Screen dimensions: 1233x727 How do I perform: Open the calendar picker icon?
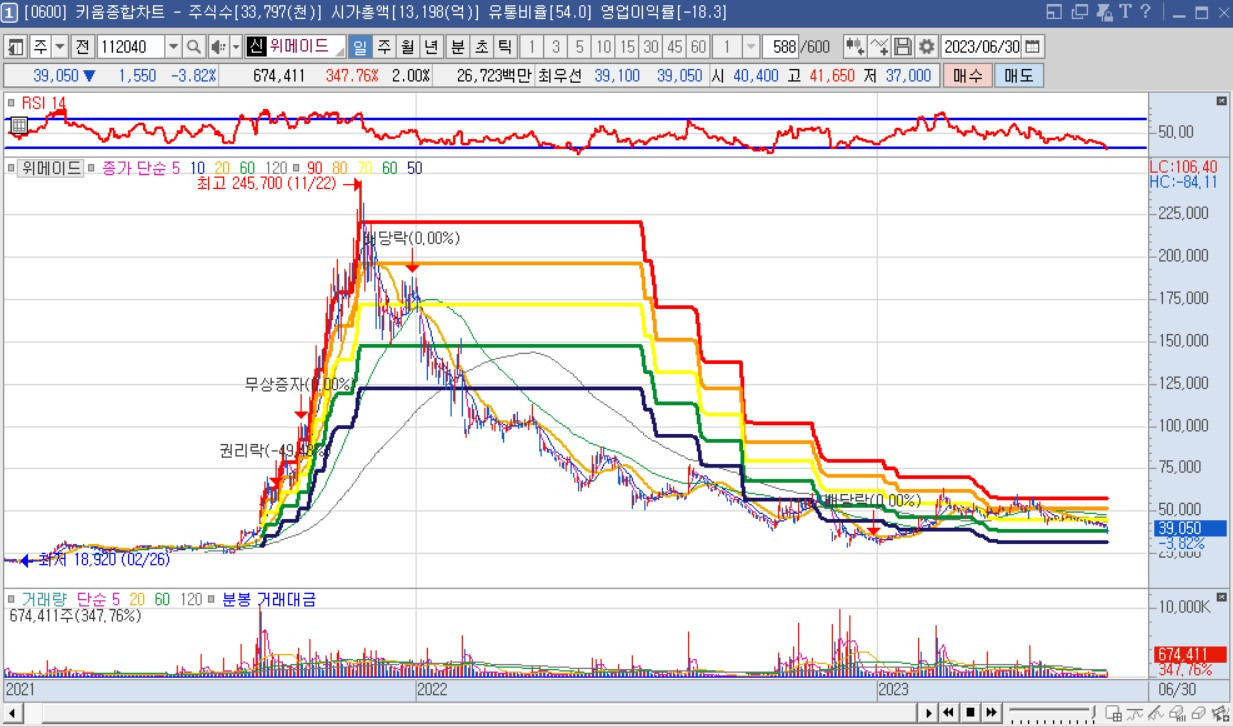coord(1033,47)
